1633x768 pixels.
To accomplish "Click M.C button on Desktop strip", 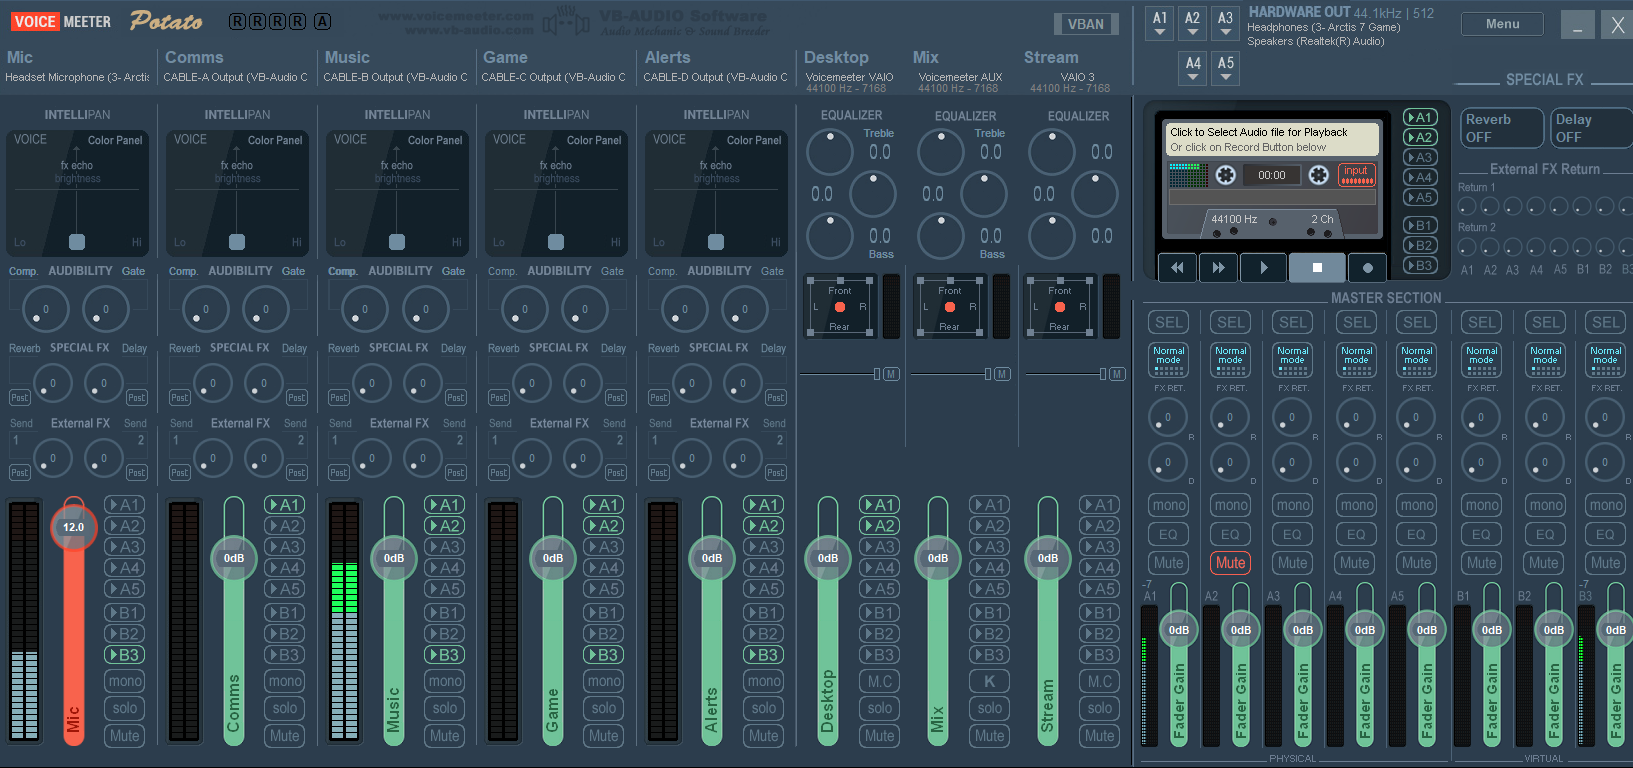I will pyautogui.click(x=880, y=681).
